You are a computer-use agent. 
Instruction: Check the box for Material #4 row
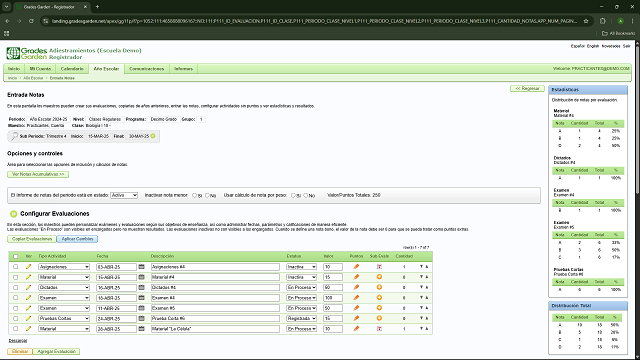pos(16,277)
